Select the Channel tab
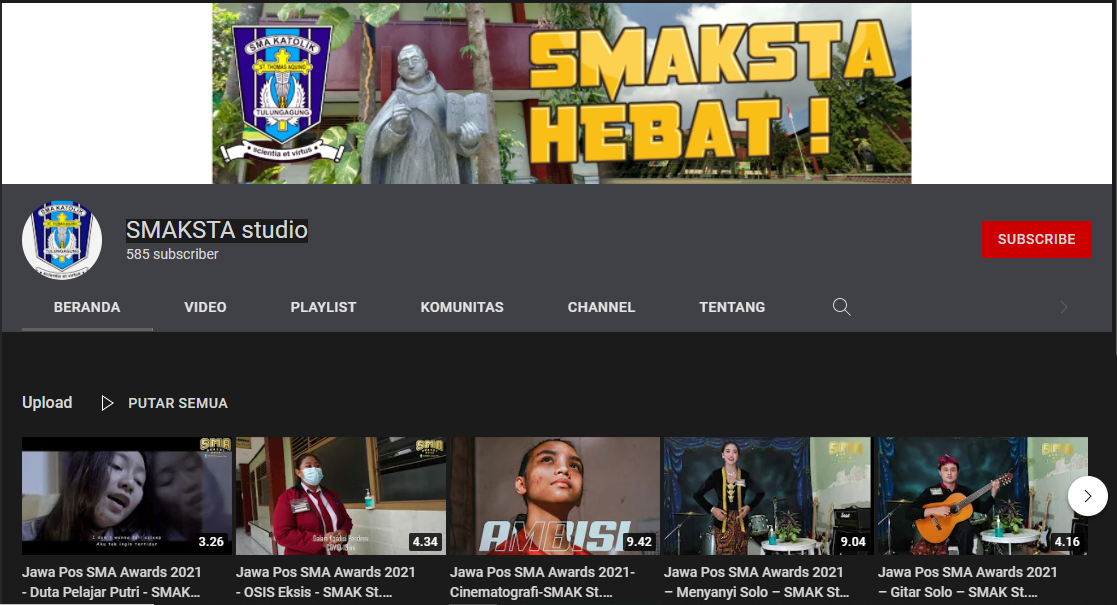Viewport: 1117px width, 605px height. point(601,307)
